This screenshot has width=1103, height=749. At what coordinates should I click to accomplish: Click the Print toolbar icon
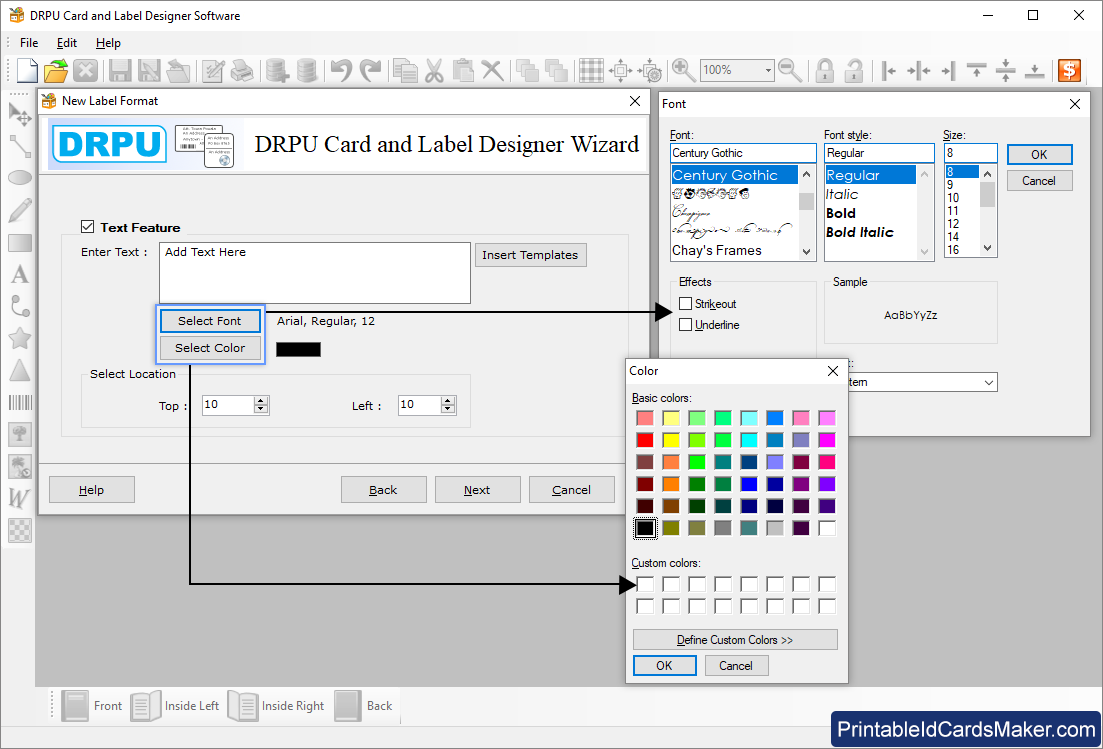pyautogui.click(x=242, y=70)
